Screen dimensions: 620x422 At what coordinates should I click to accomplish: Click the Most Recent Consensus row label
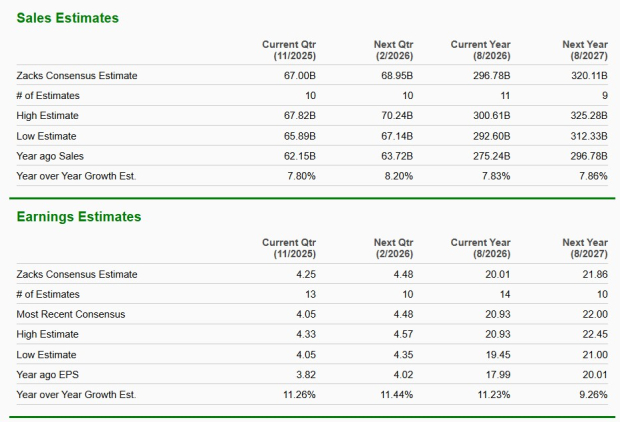(x=71, y=314)
